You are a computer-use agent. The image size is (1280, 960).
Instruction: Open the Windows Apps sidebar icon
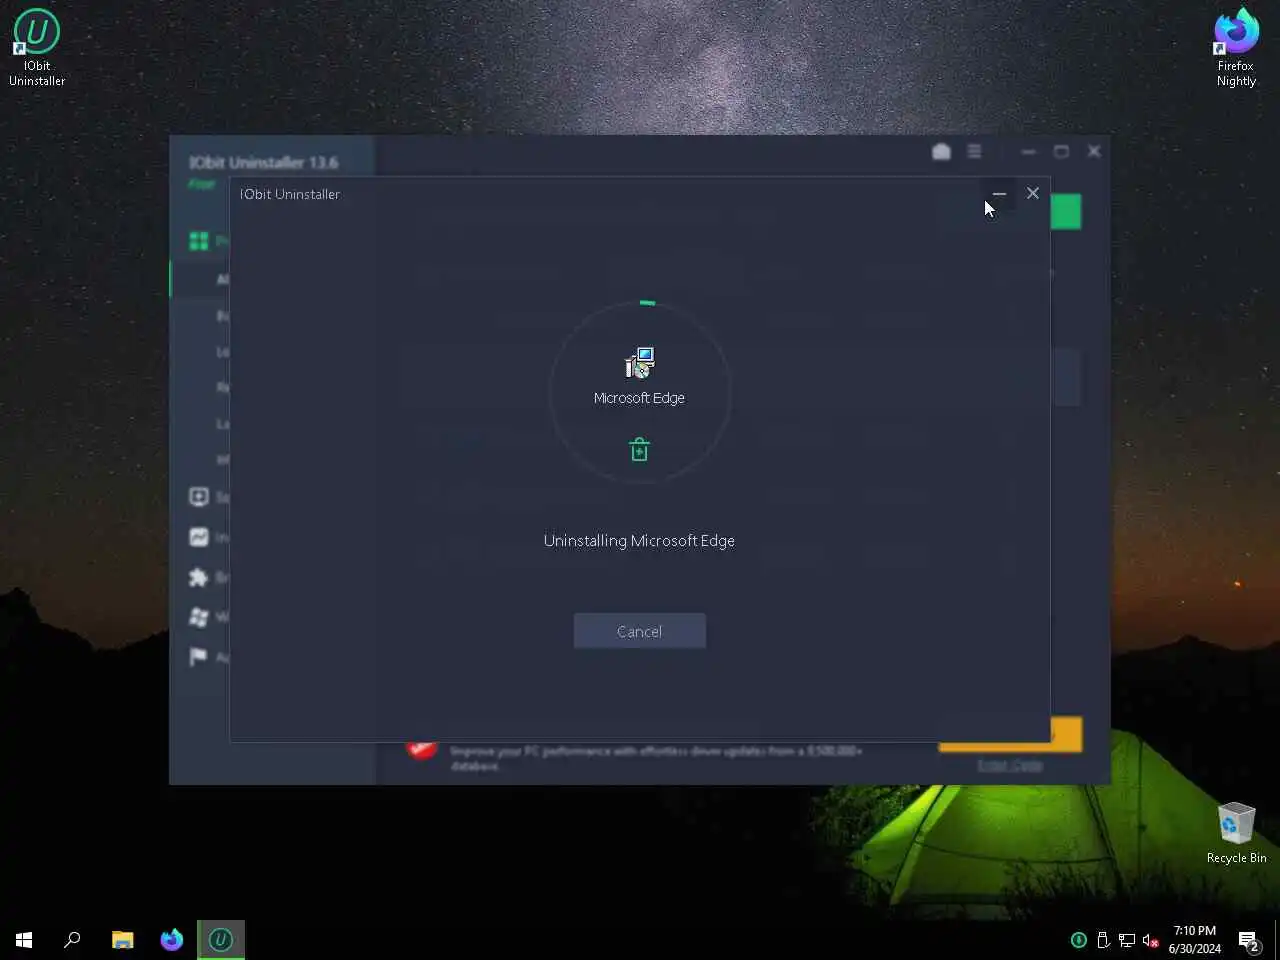199,617
